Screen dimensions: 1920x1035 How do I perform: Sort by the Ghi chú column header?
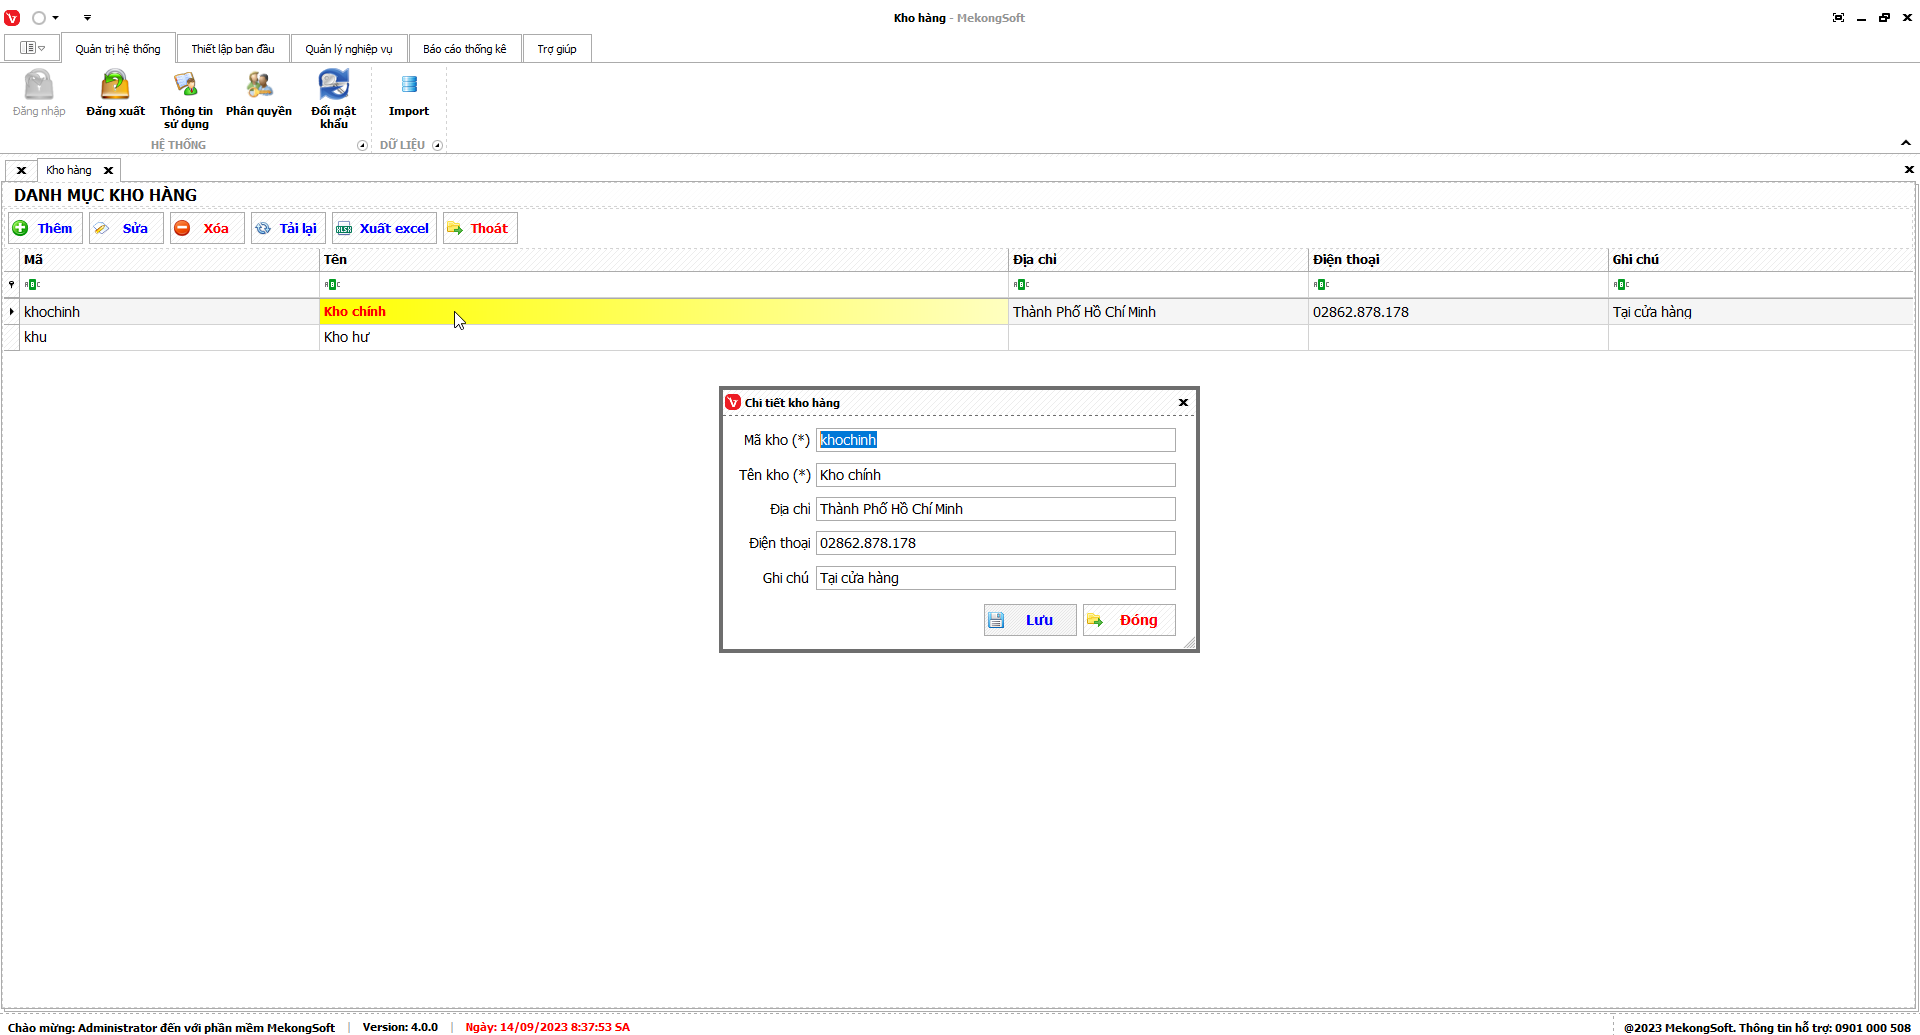point(1761,259)
